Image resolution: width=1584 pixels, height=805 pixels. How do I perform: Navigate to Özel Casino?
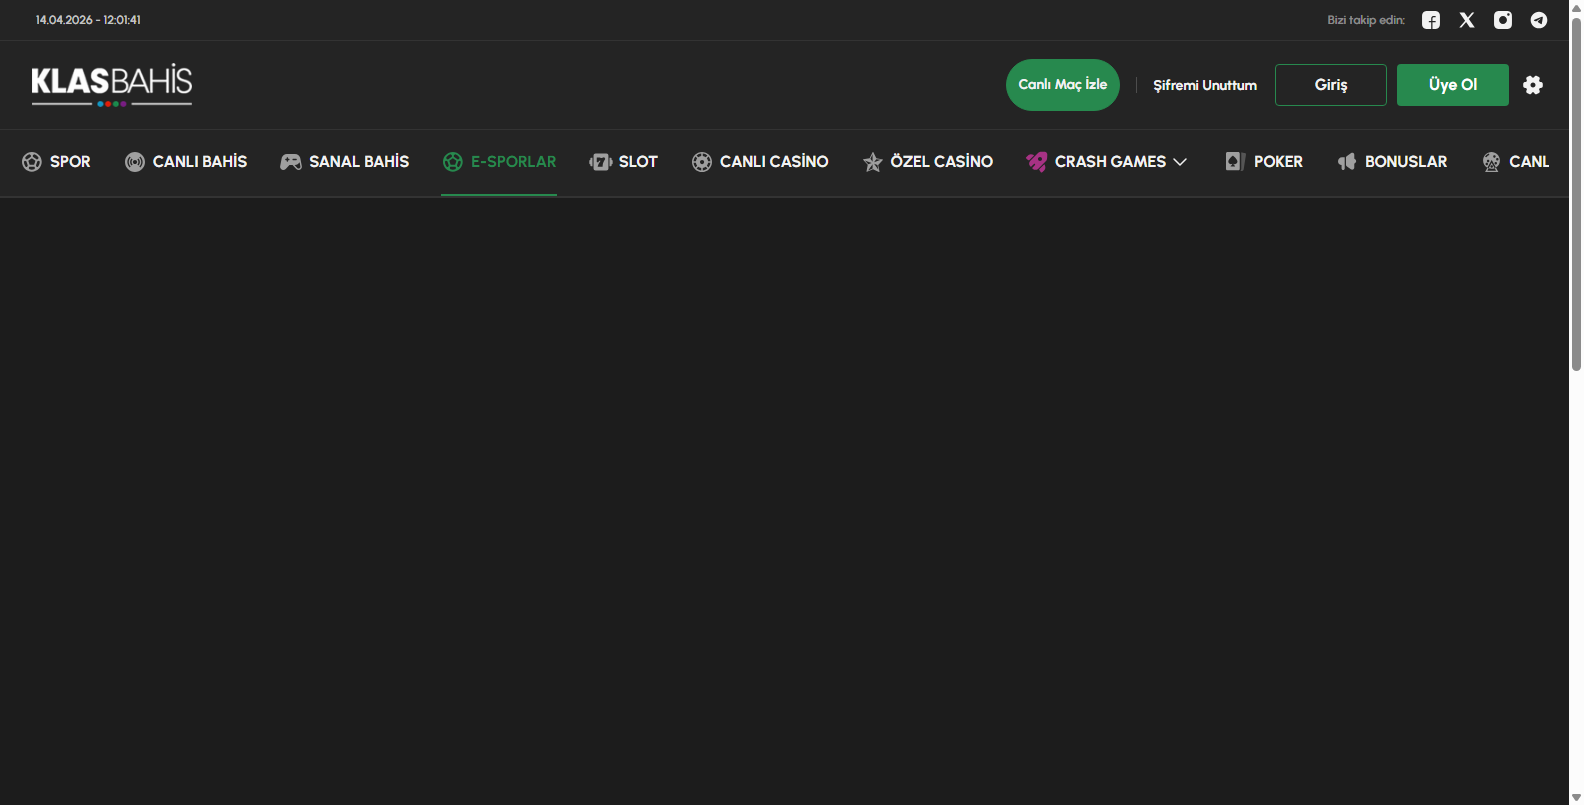point(941,162)
